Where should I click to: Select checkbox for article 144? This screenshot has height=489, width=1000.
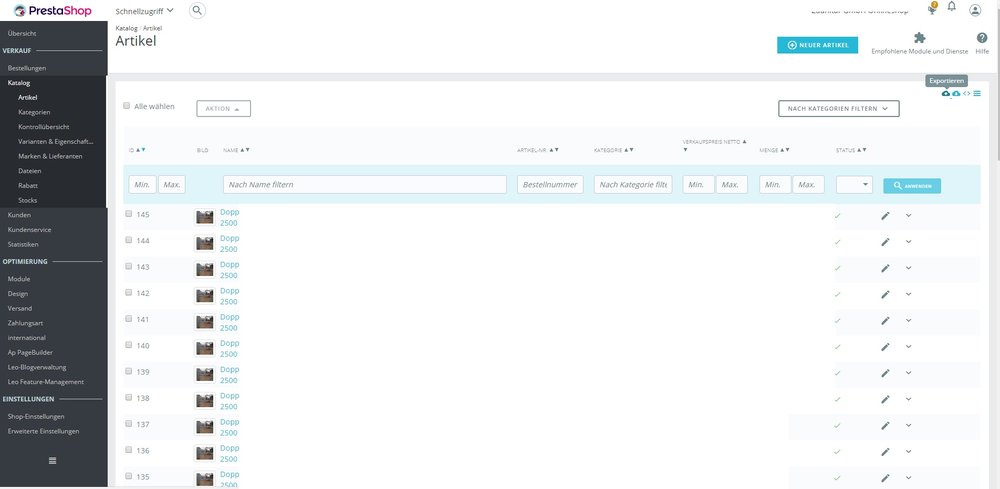pos(129,240)
